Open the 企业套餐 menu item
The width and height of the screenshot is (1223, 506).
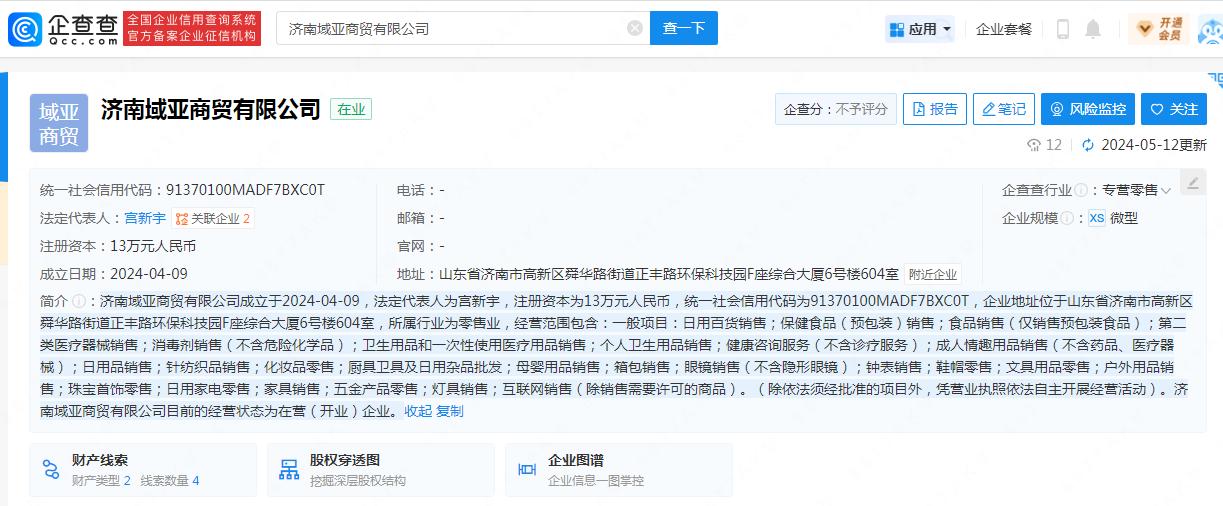(x=1004, y=29)
